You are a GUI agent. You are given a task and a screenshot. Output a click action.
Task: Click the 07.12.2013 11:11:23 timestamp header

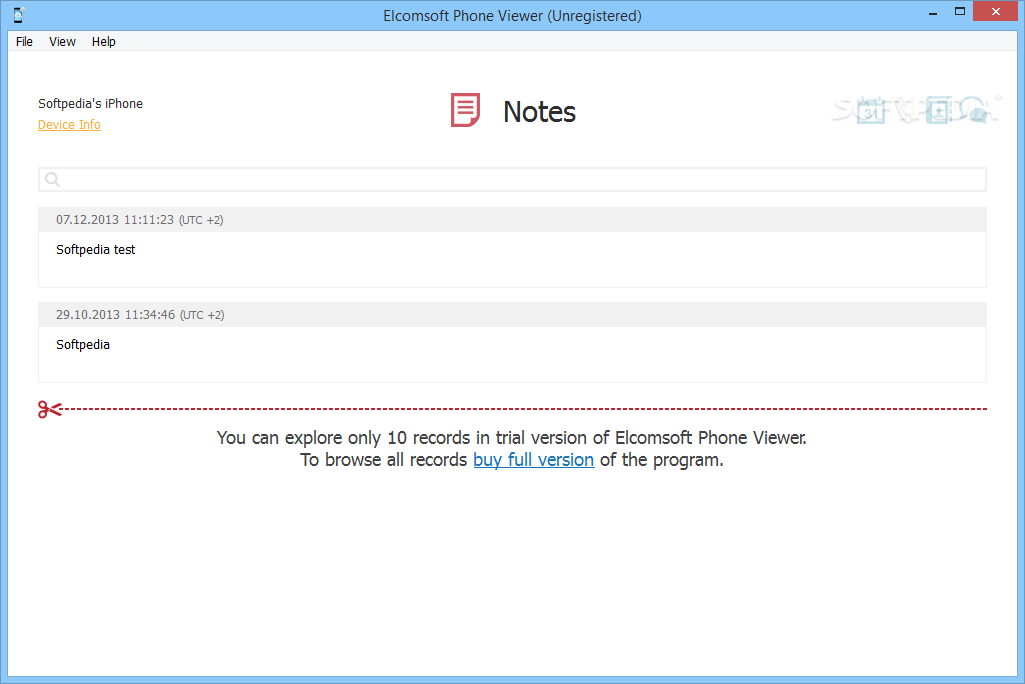click(512, 220)
